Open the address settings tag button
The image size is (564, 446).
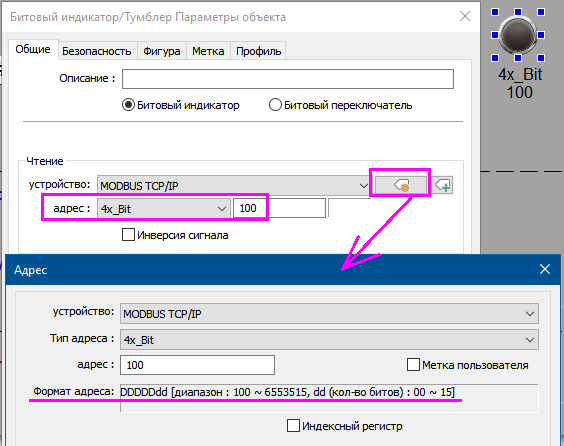point(401,186)
